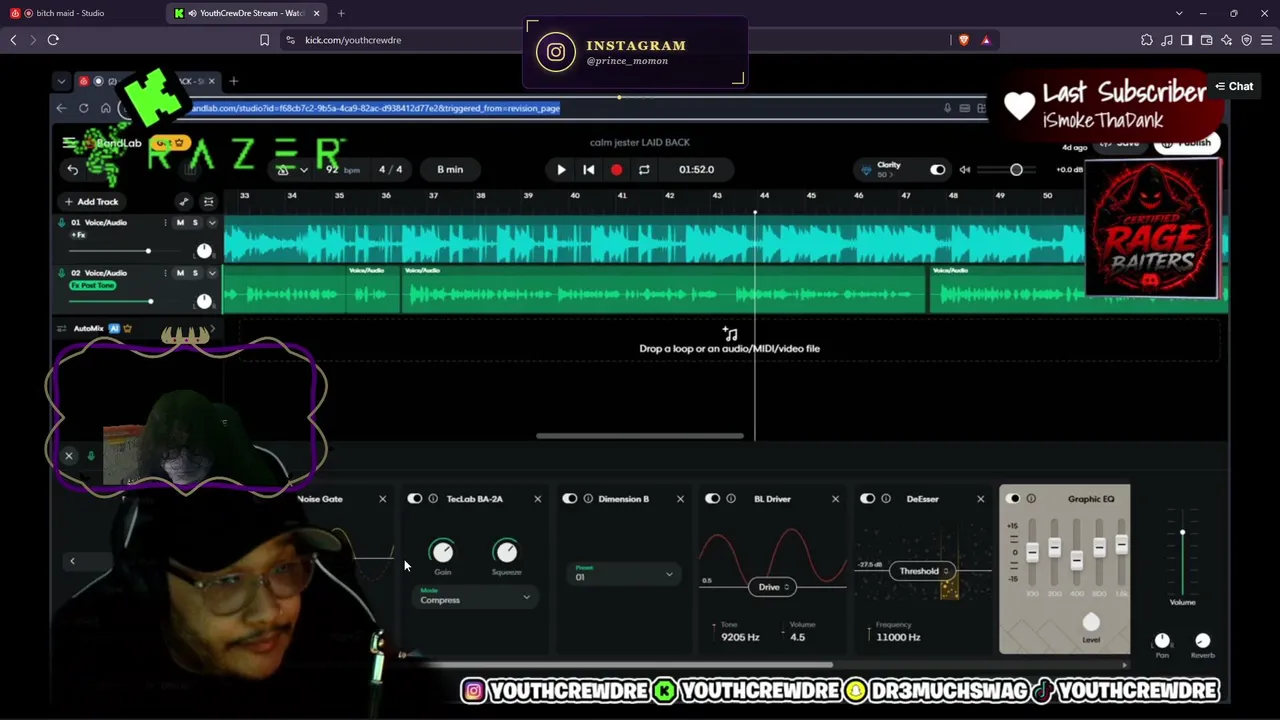Toggle the BL Driver effect power switch
This screenshot has height=720, width=1280.
713,499
